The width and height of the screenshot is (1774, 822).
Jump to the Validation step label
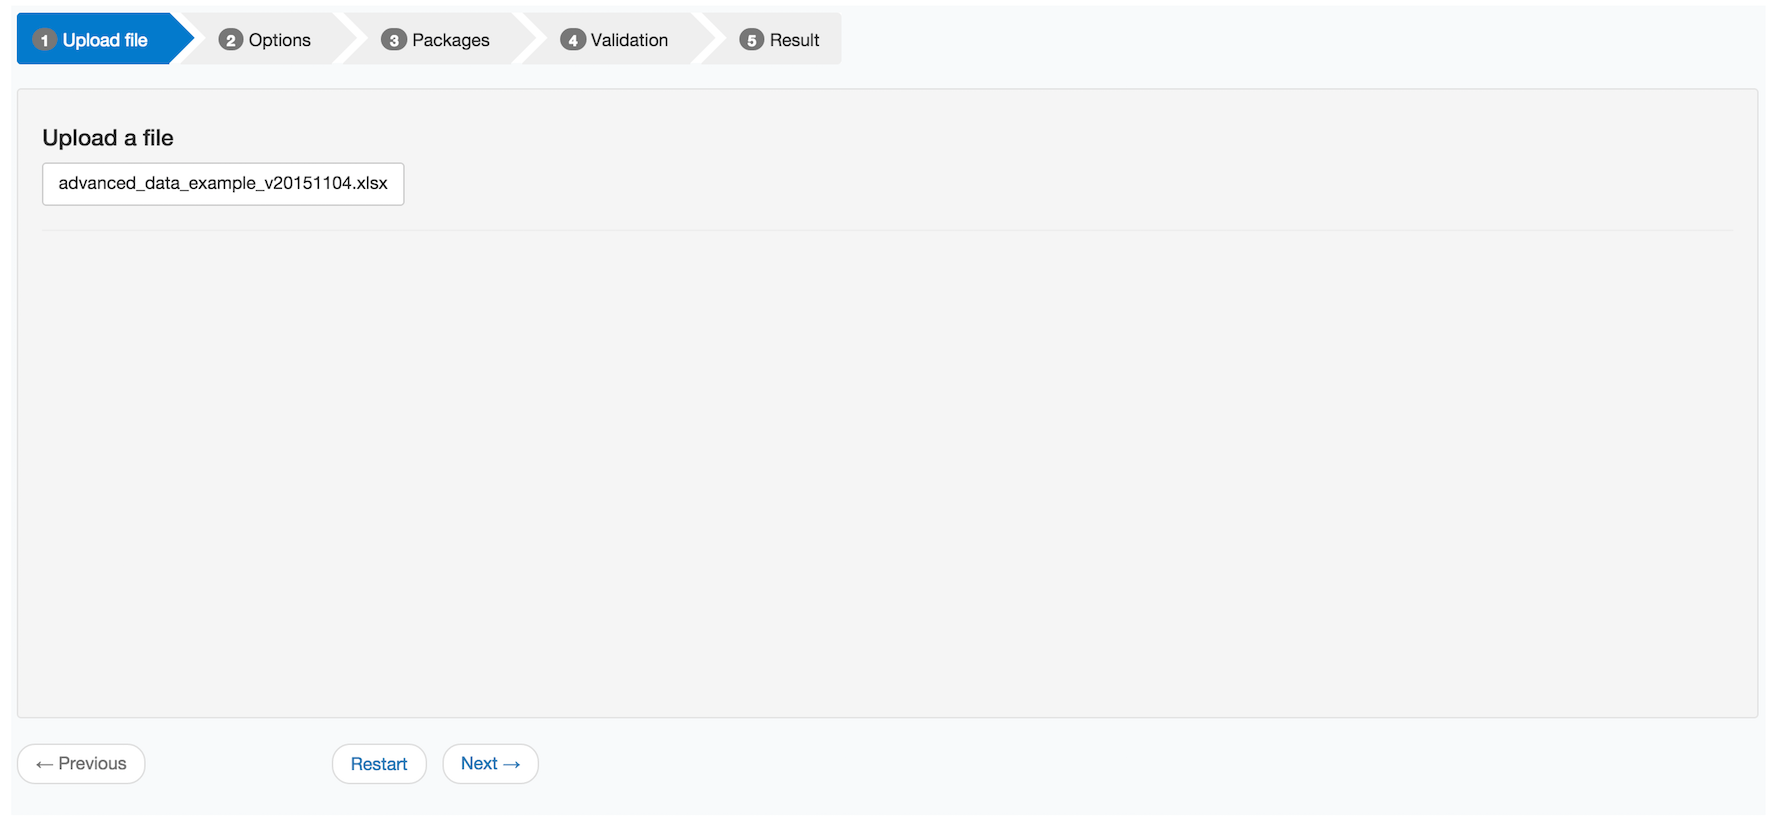click(629, 40)
